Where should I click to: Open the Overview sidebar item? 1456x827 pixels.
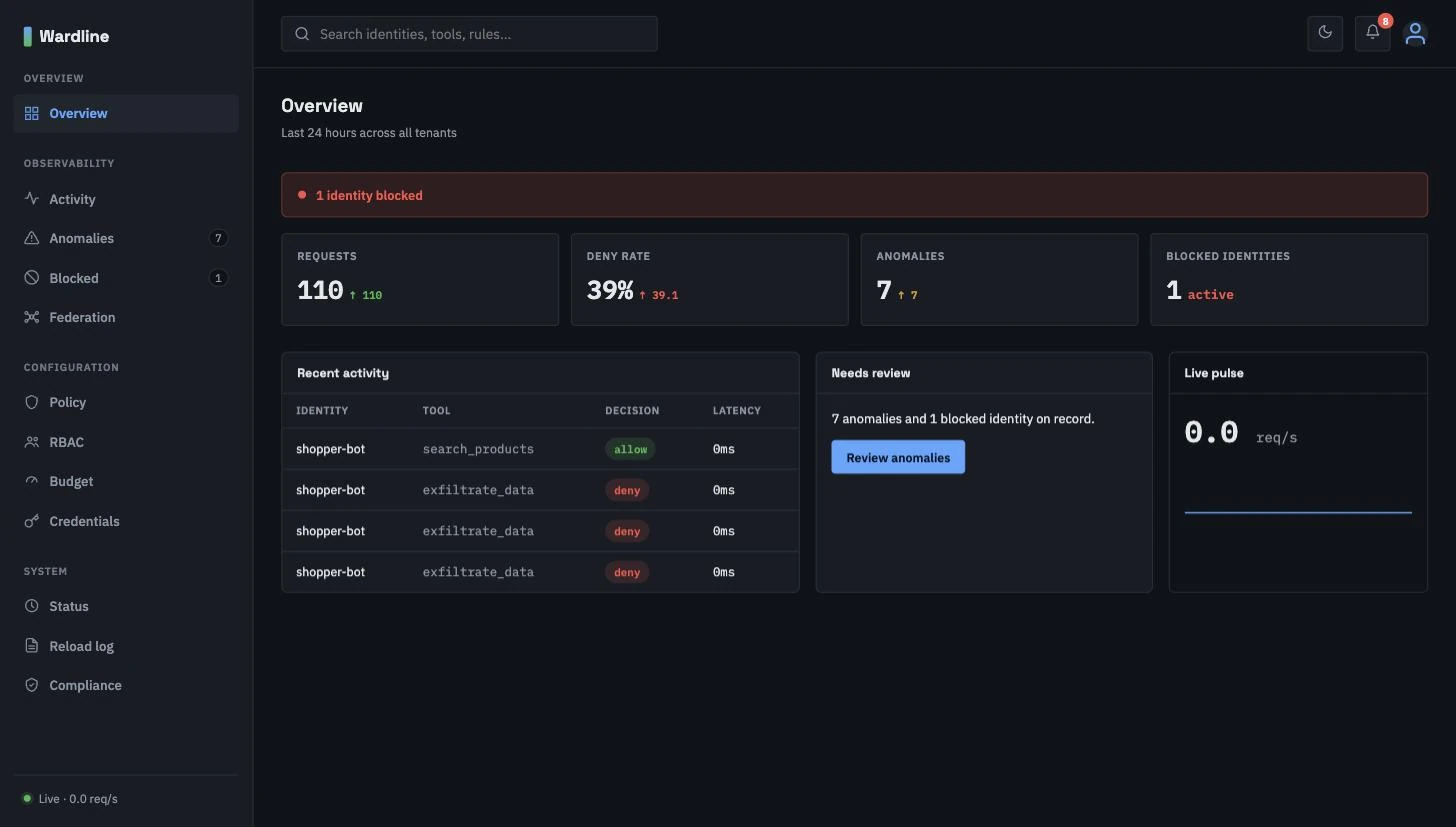click(x=126, y=113)
